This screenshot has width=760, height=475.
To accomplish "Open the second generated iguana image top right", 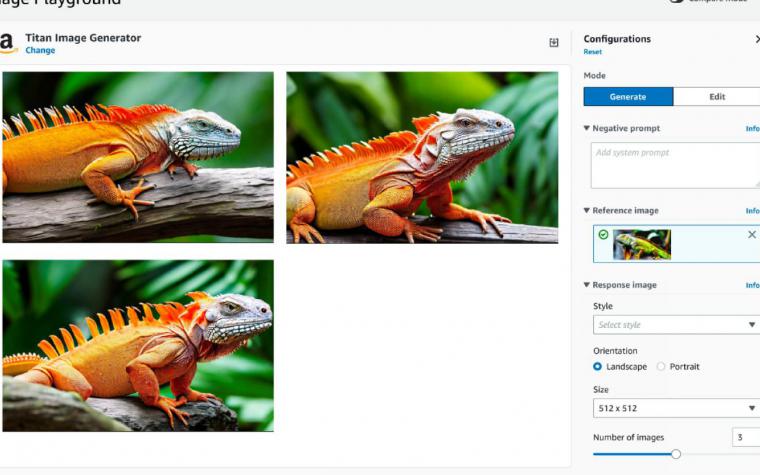I will [x=422, y=158].
